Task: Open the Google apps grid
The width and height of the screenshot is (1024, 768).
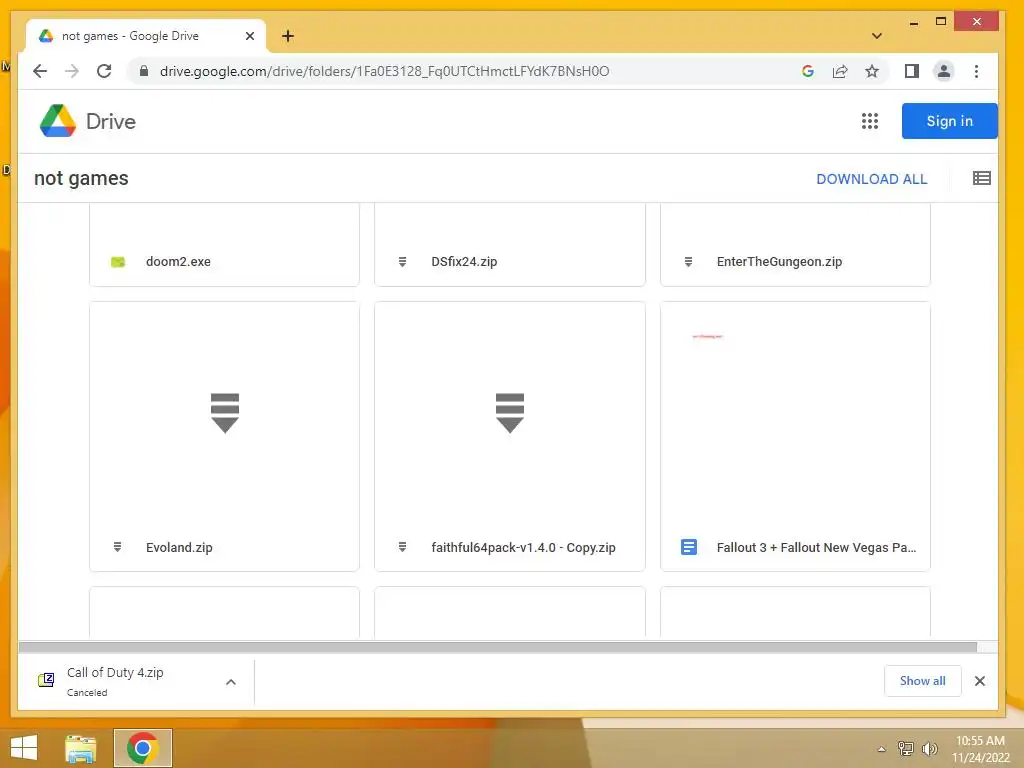Action: [x=869, y=121]
